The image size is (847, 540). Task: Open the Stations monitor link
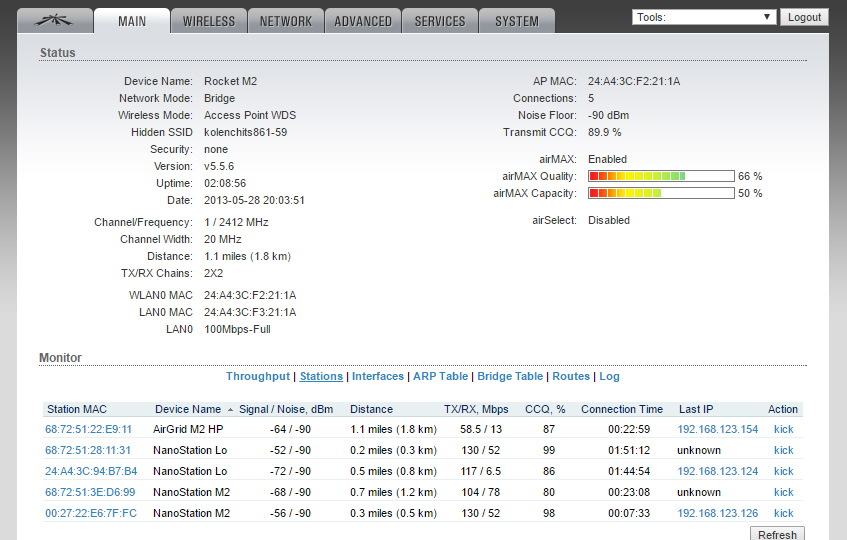(321, 376)
